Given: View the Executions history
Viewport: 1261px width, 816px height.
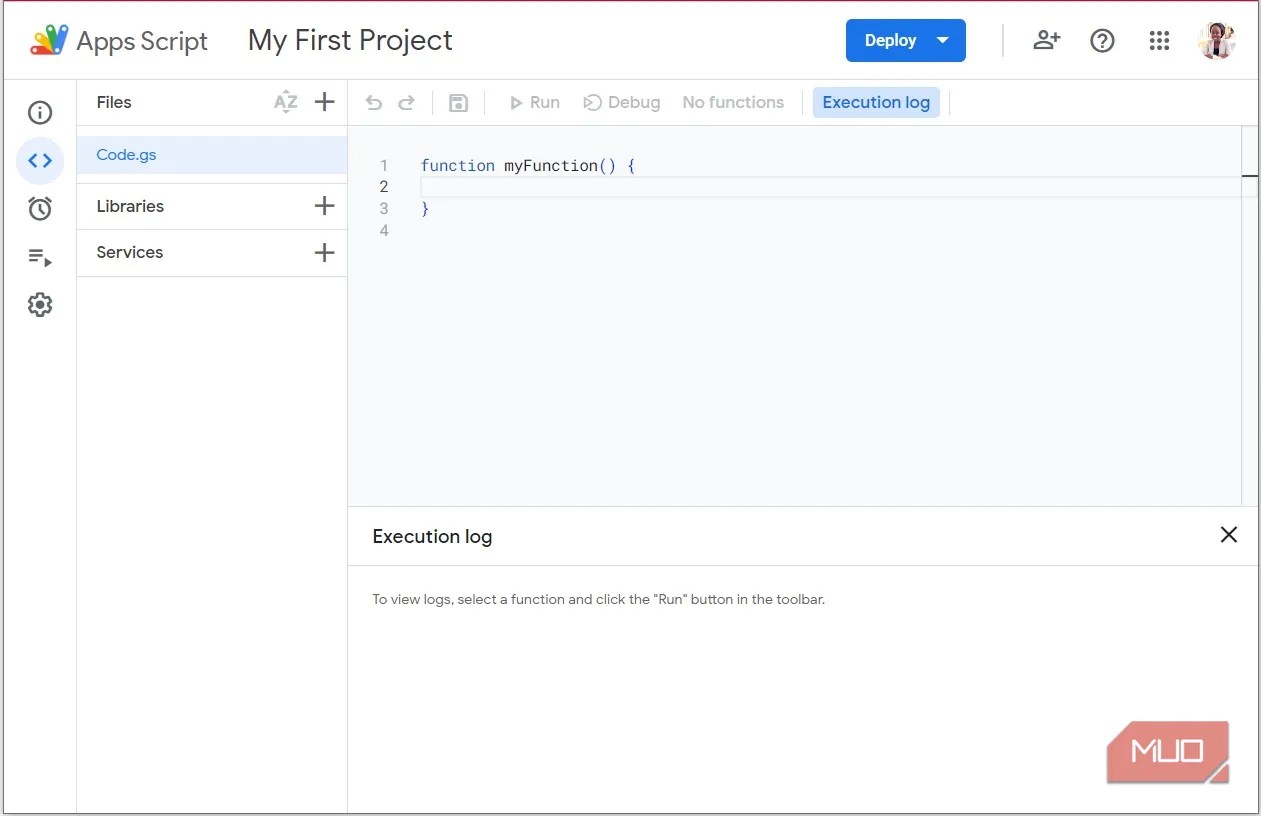Looking at the screenshot, I should click(40, 257).
